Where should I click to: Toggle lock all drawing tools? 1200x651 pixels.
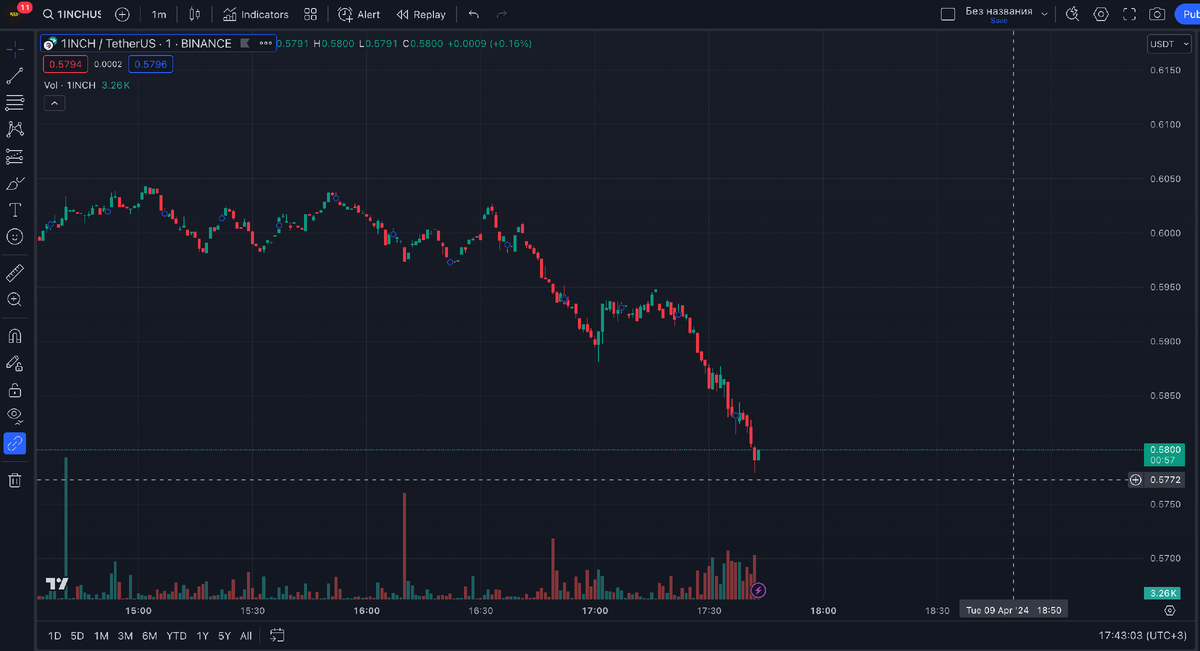coord(15,390)
